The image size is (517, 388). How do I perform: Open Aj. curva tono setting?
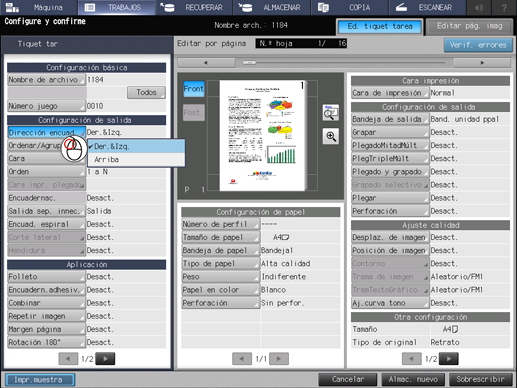pyautogui.click(x=390, y=303)
